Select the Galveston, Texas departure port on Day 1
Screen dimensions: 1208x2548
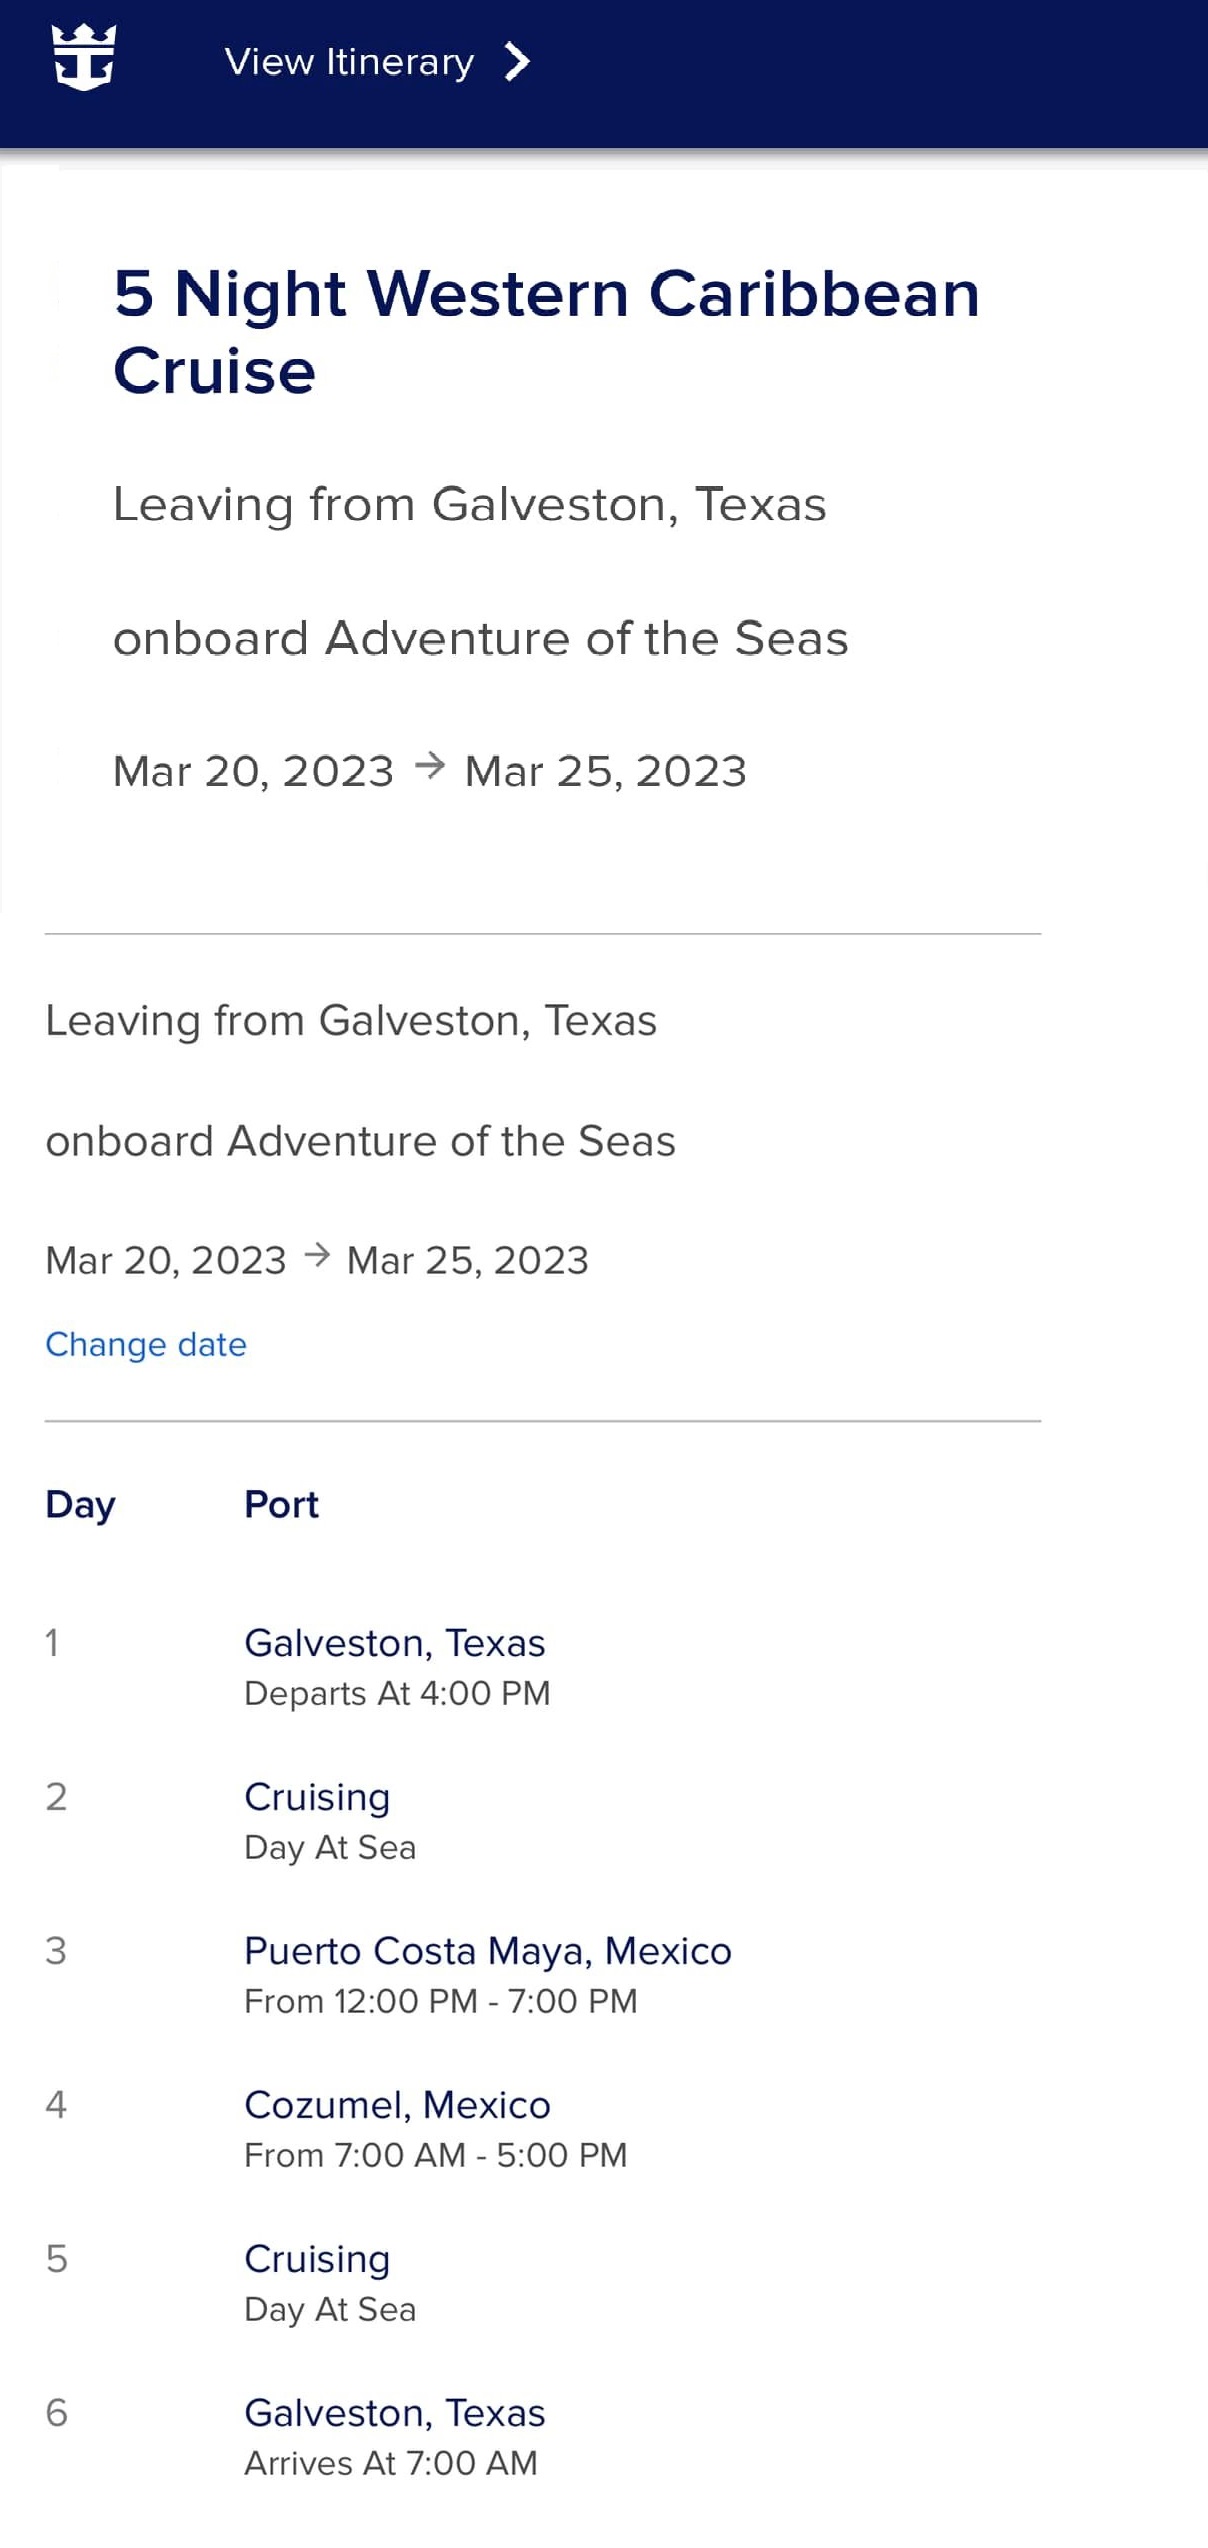395,1643
